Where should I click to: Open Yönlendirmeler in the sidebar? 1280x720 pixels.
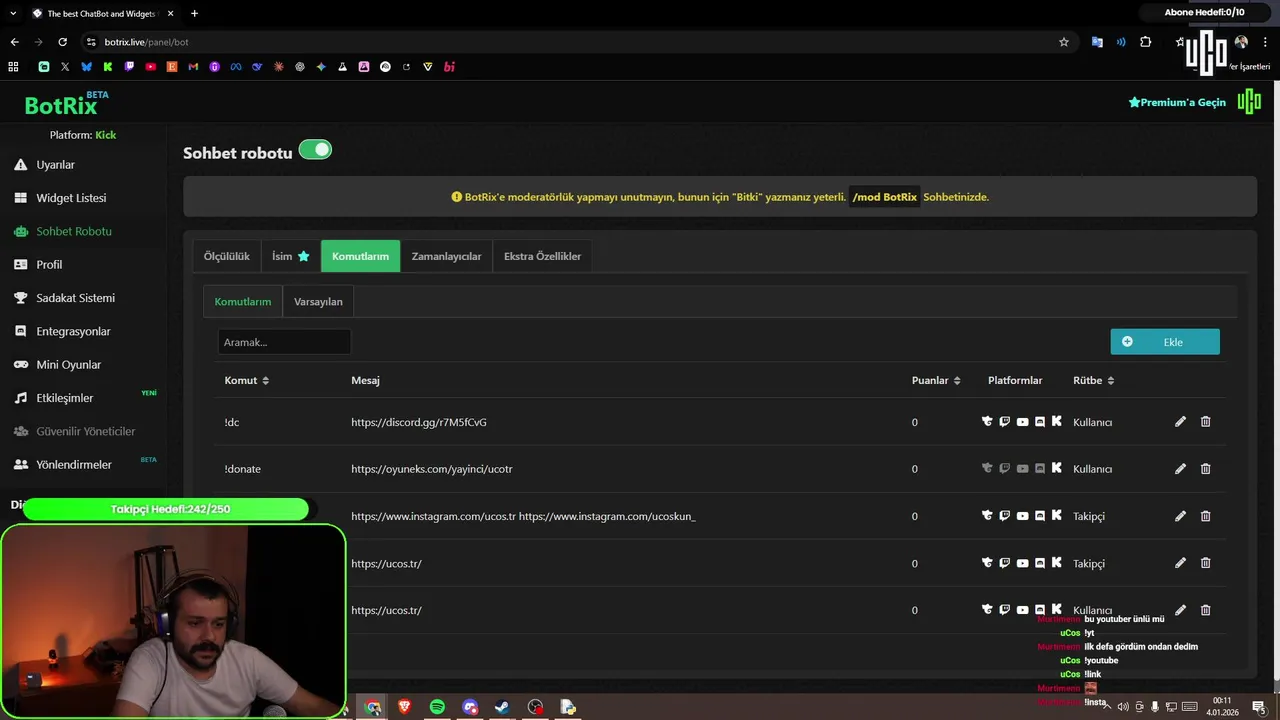pos(74,465)
